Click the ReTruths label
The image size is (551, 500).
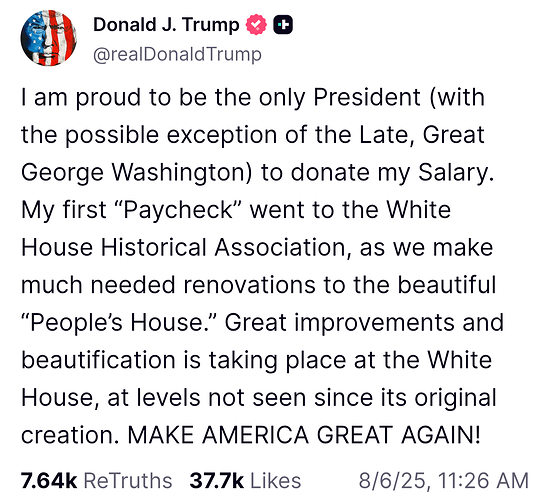(128, 481)
